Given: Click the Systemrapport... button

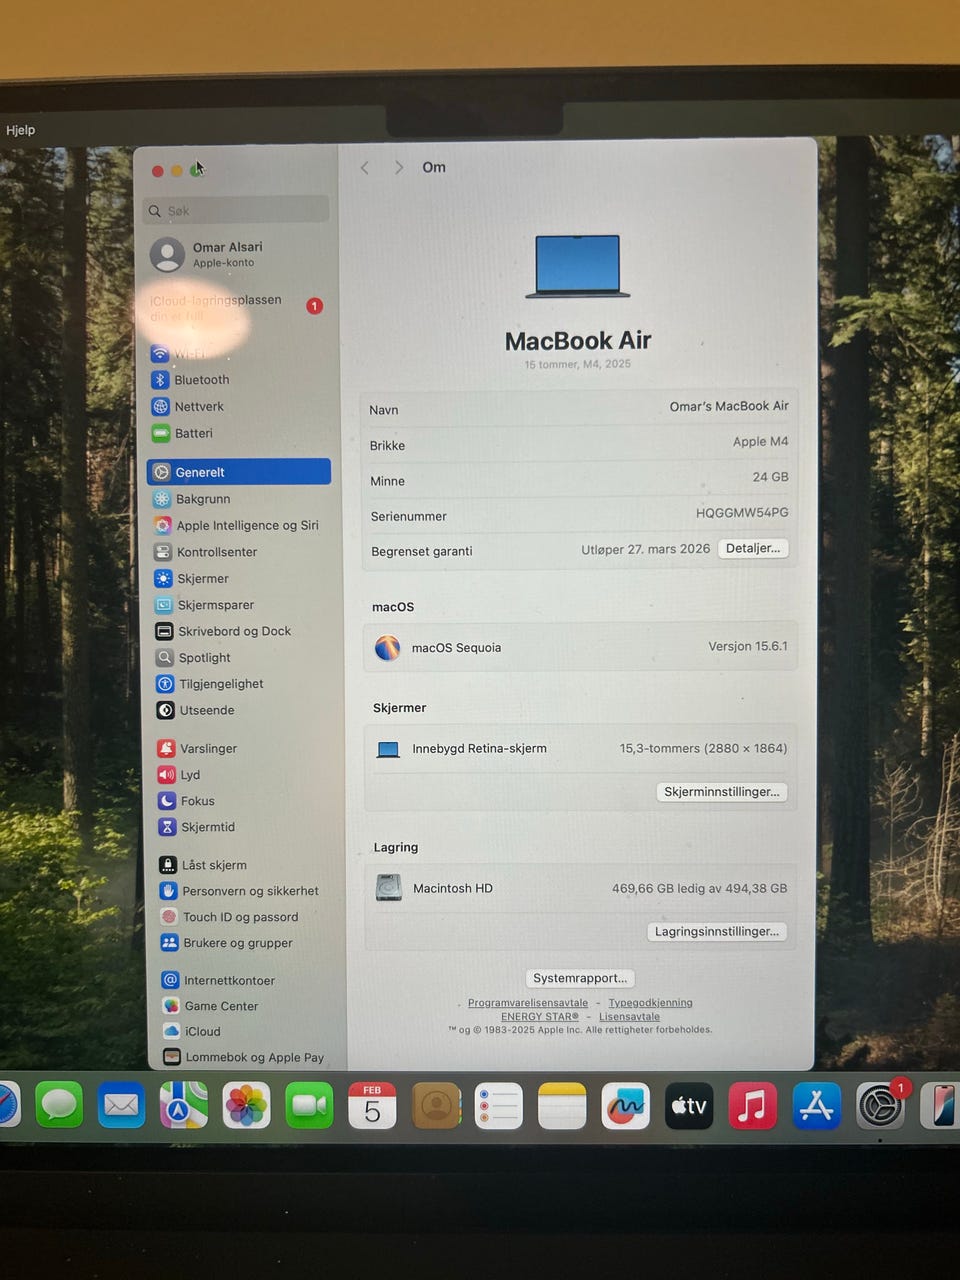Looking at the screenshot, I should [x=580, y=979].
